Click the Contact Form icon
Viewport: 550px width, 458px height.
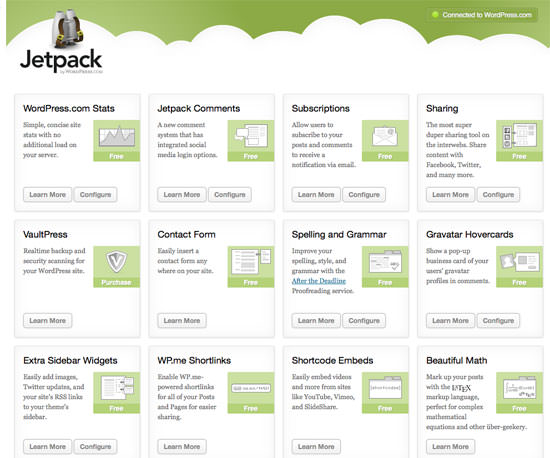(251, 262)
